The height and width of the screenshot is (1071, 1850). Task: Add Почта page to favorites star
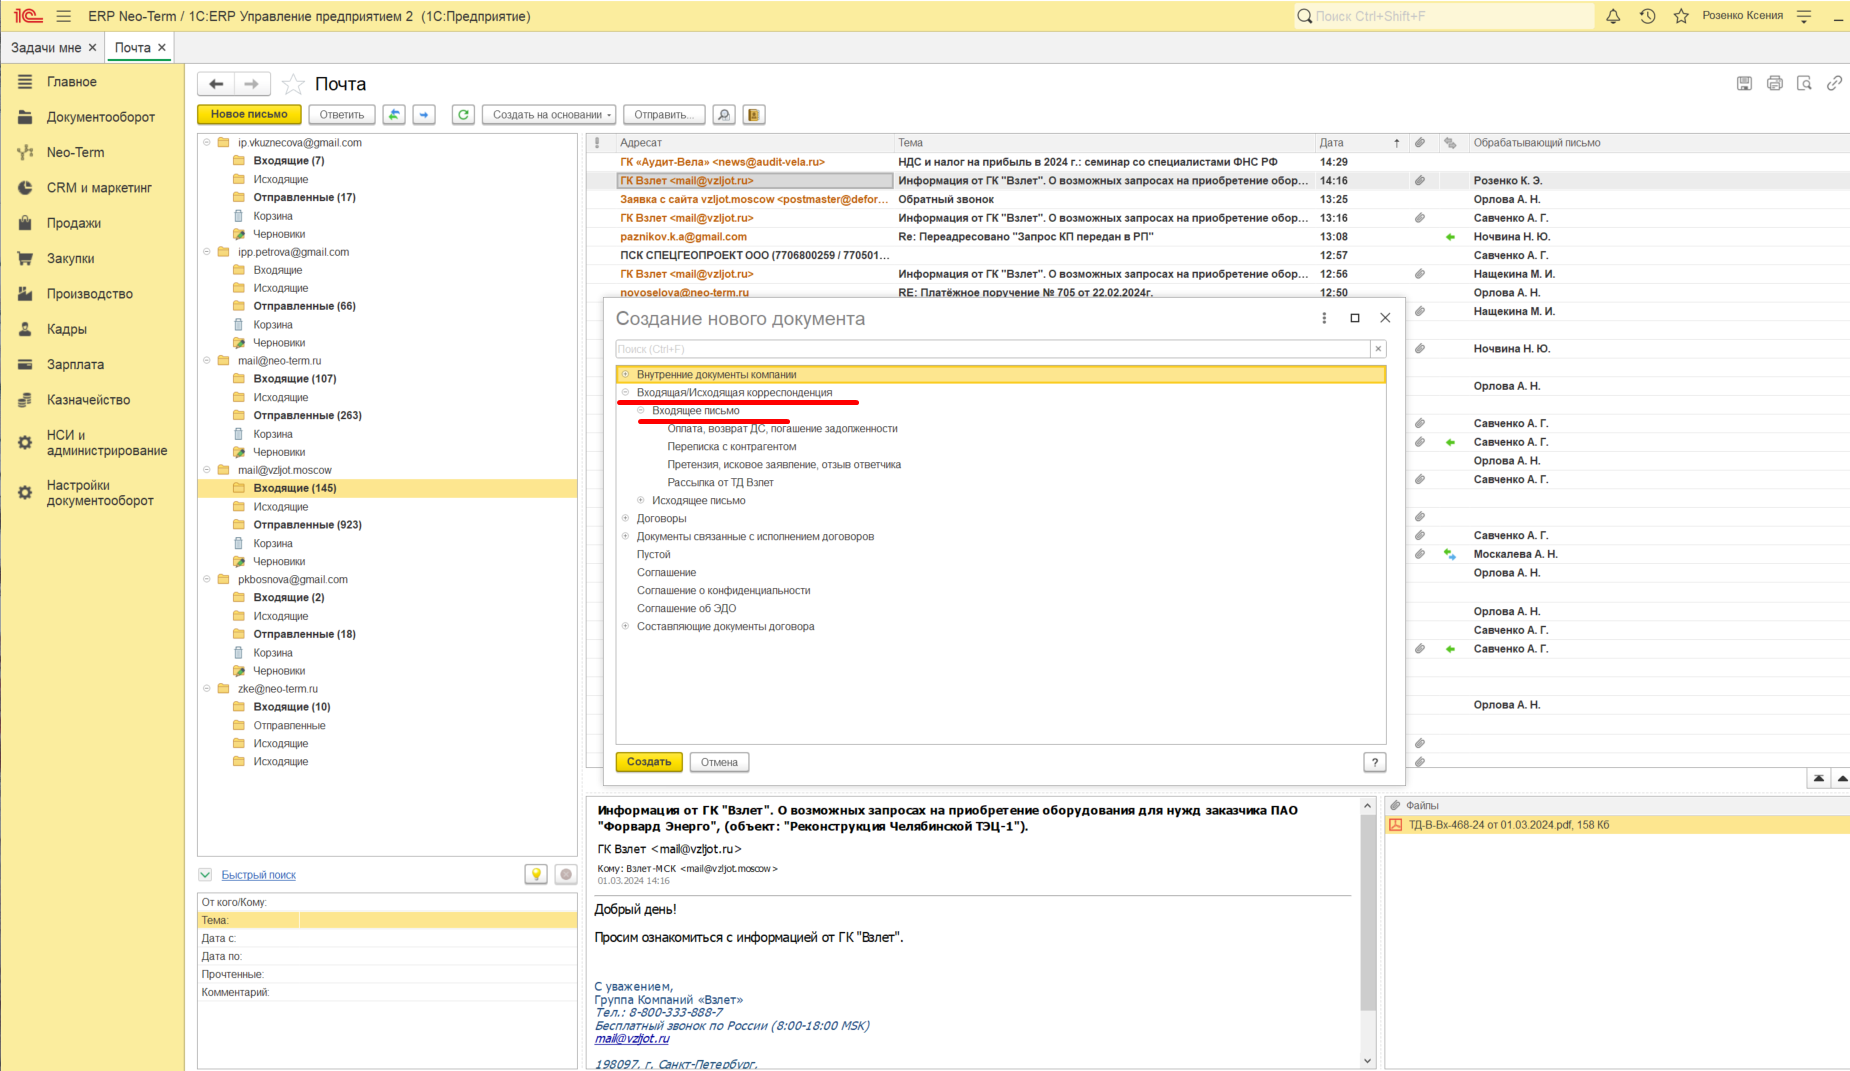(x=293, y=84)
